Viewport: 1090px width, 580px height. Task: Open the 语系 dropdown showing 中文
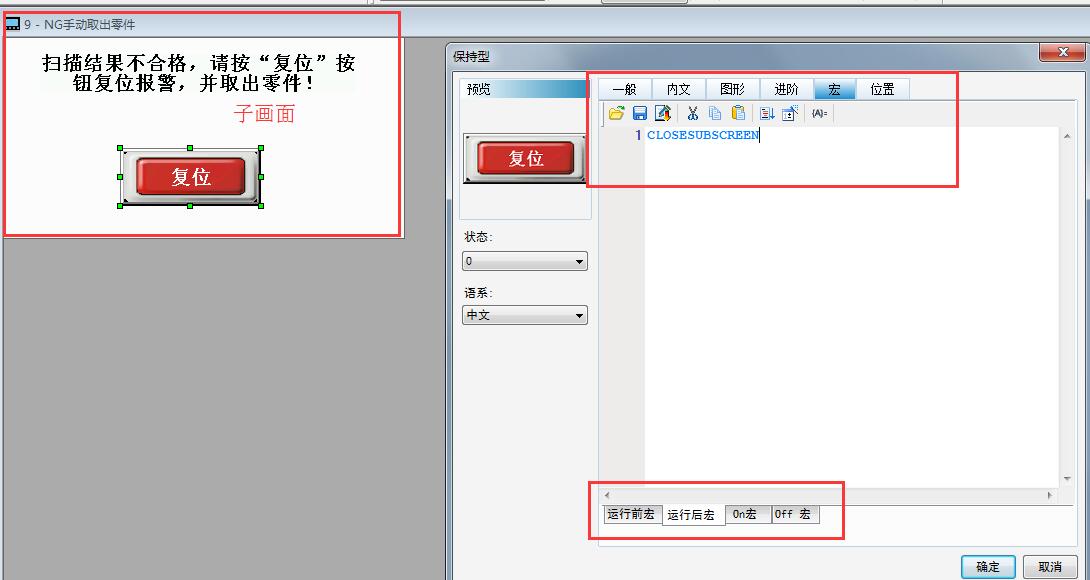pyautogui.click(x=525, y=315)
